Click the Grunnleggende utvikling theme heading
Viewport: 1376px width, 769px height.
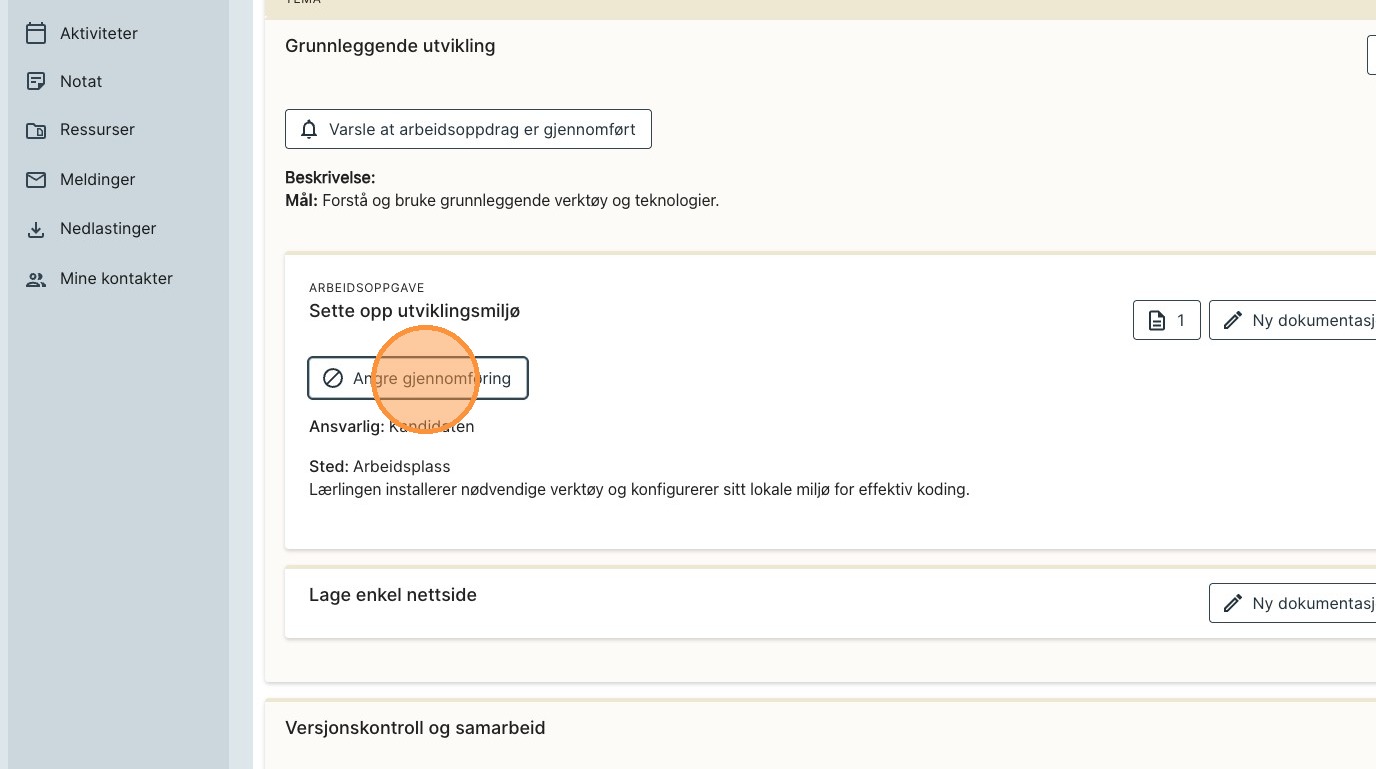pos(390,46)
